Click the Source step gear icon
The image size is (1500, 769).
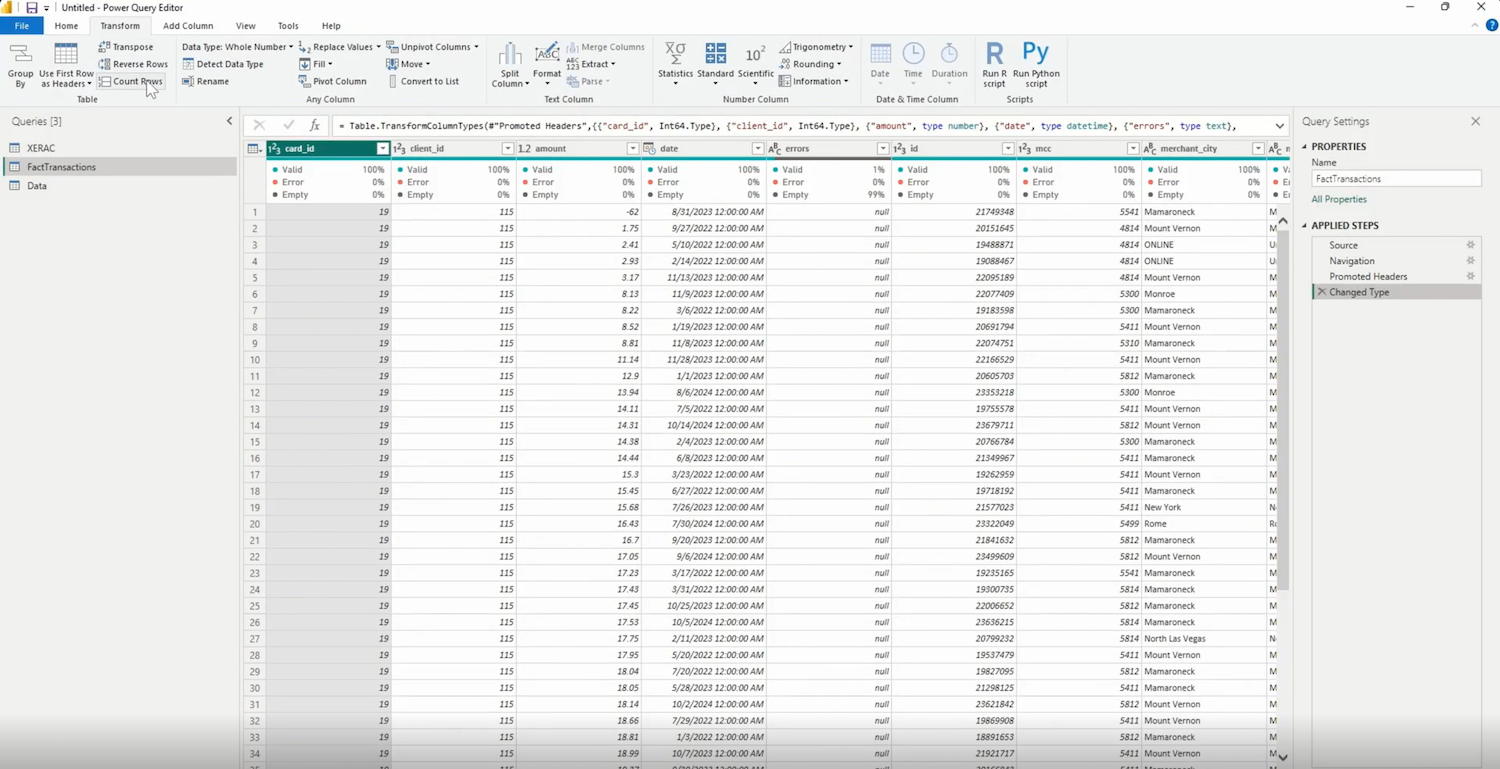coord(1470,245)
